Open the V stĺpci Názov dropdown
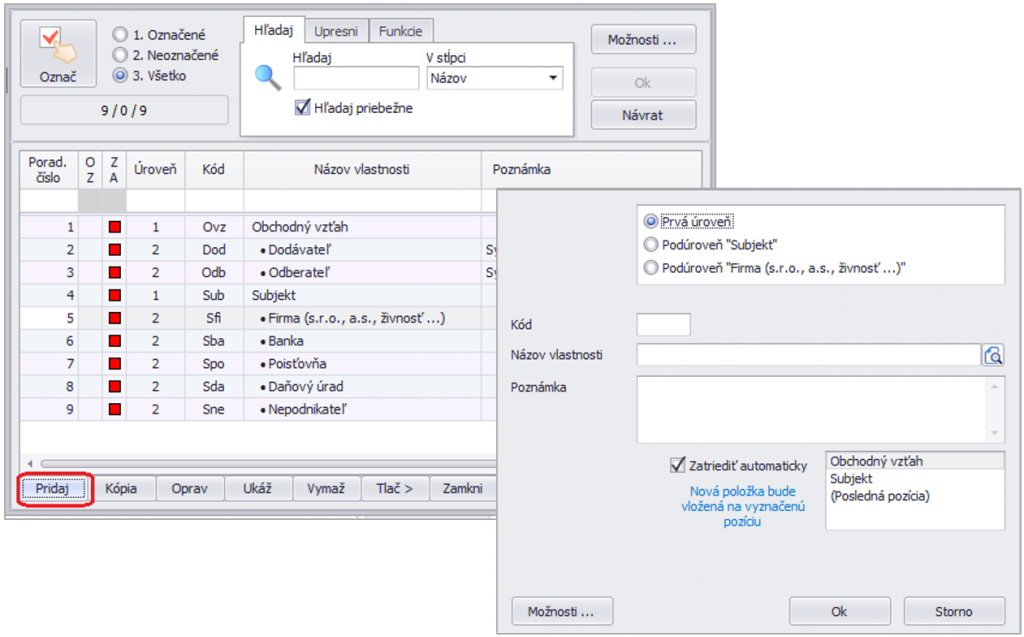 [553, 78]
